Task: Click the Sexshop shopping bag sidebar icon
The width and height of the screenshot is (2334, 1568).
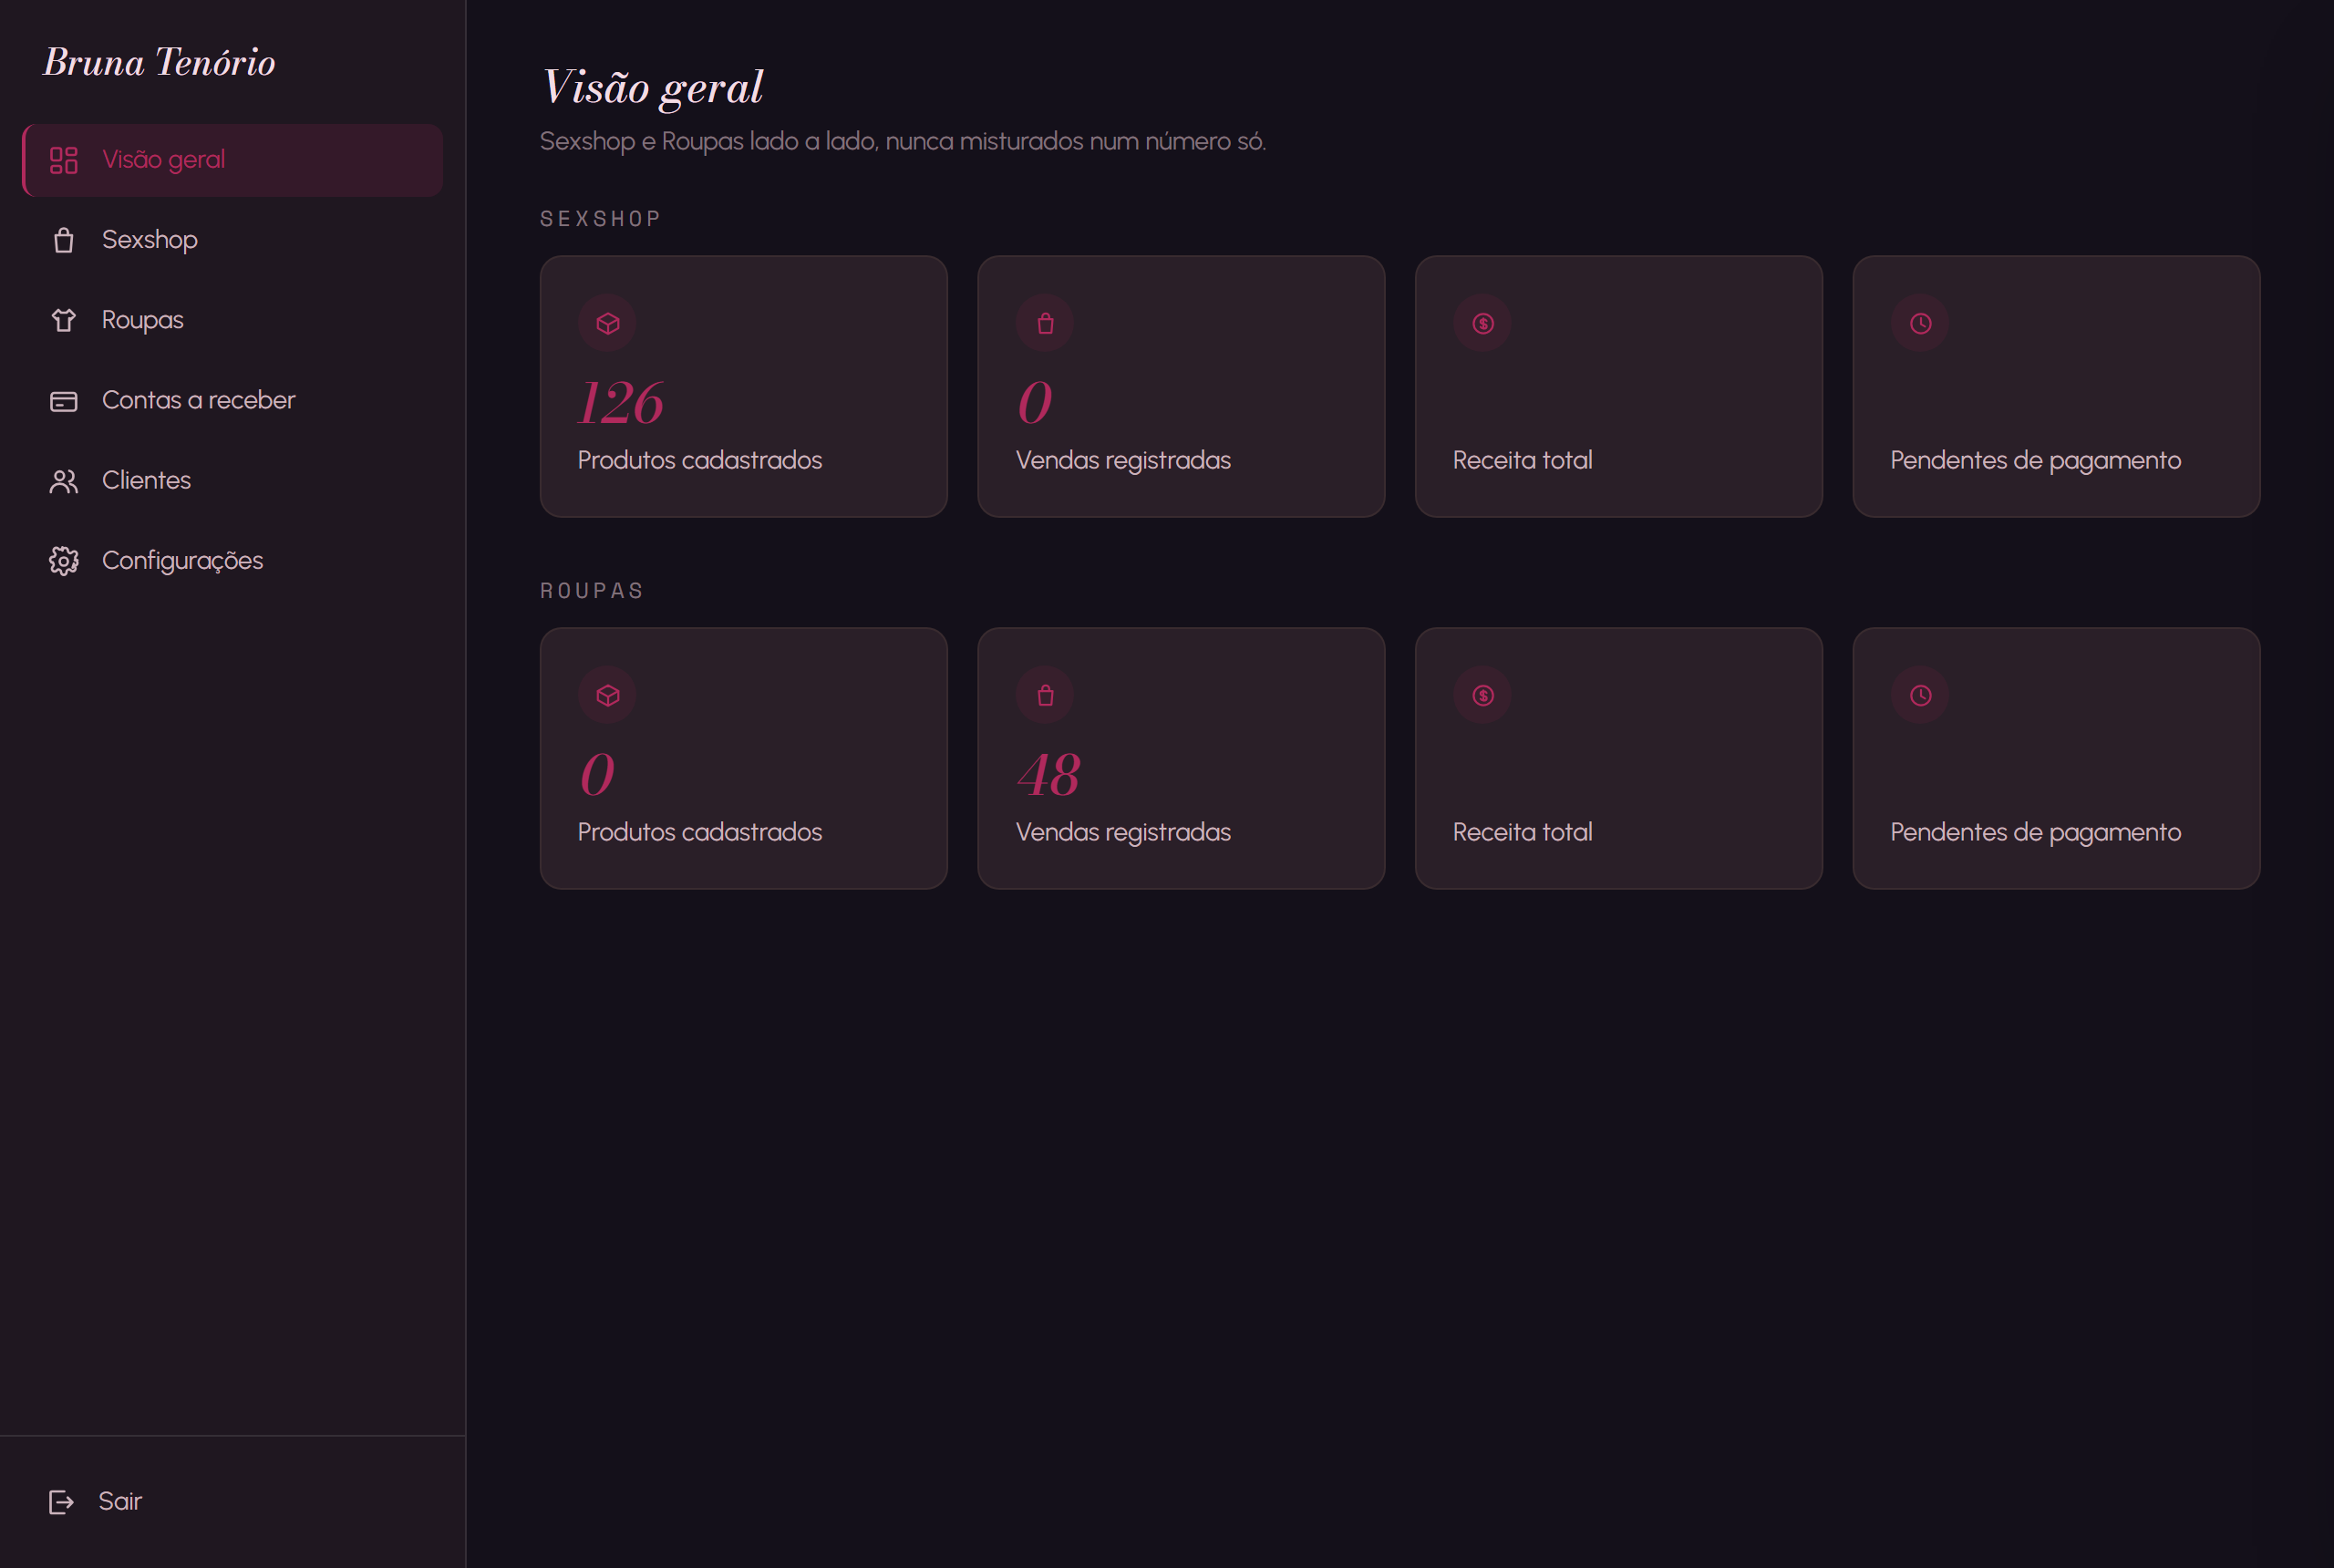Action: 64,240
